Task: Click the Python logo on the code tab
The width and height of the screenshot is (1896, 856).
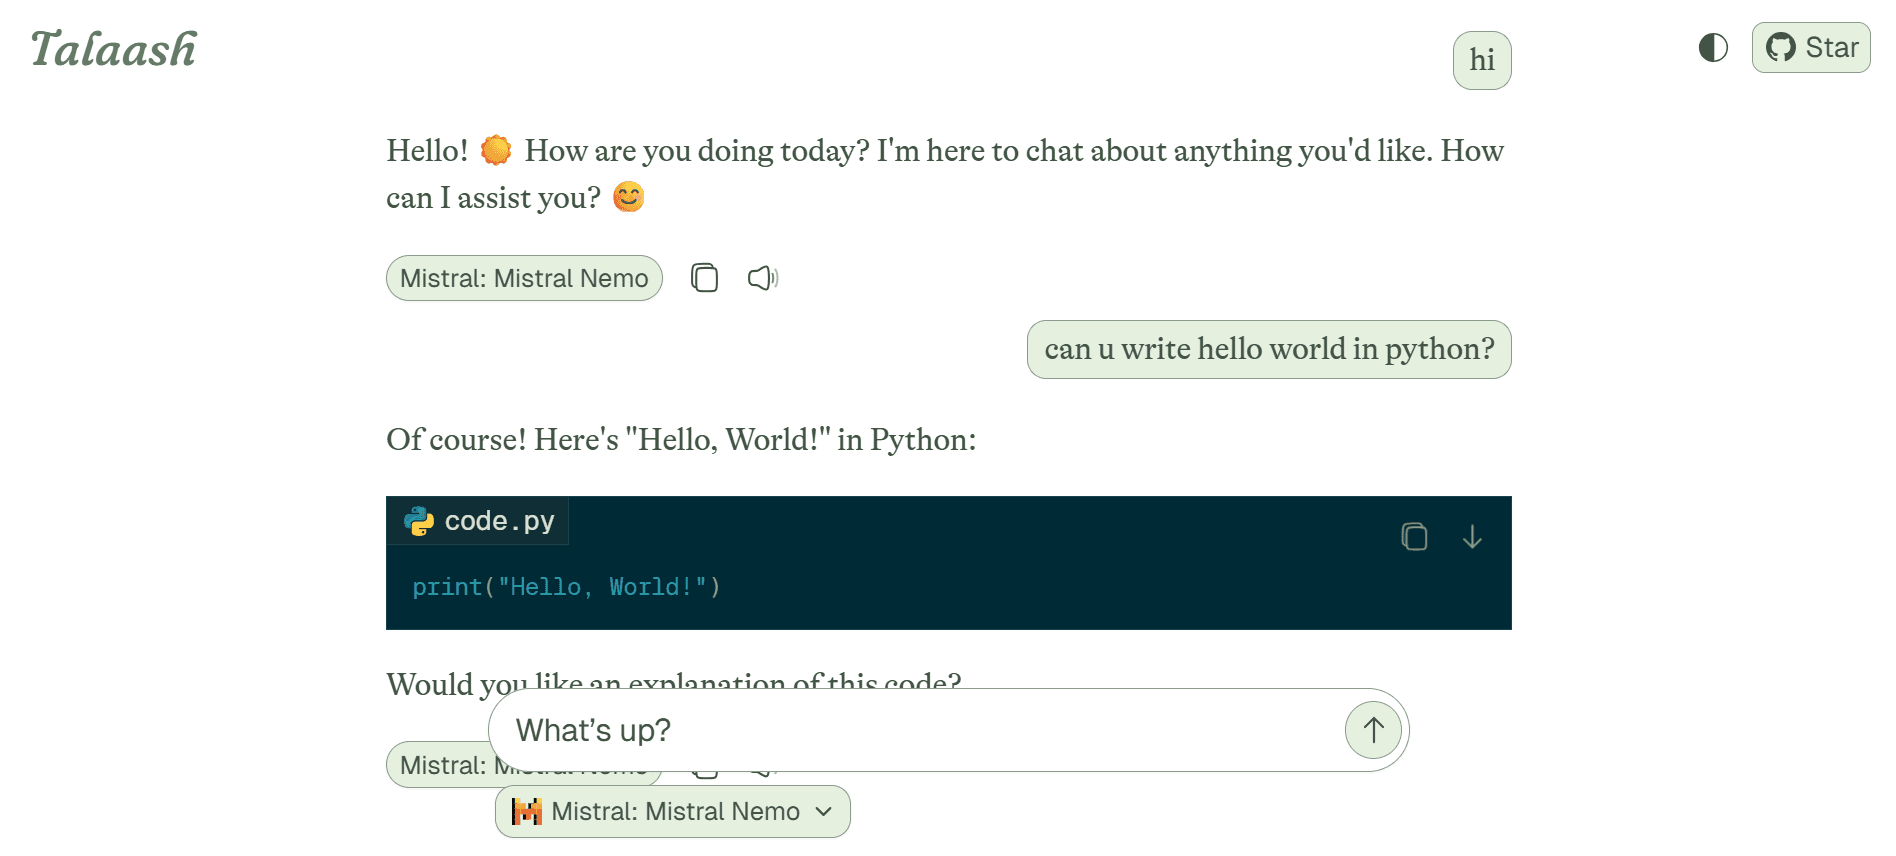Action: (419, 521)
